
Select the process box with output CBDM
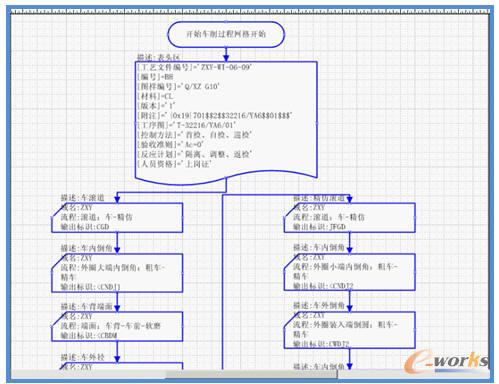pos(117,327)
